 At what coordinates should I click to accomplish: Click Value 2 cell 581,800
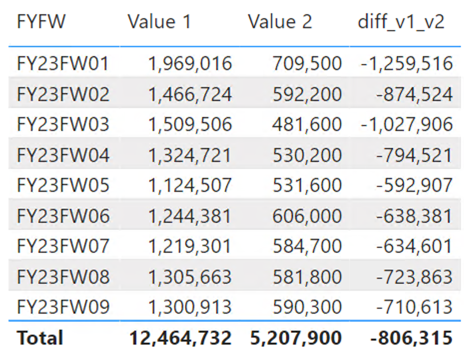click(307, 277)
